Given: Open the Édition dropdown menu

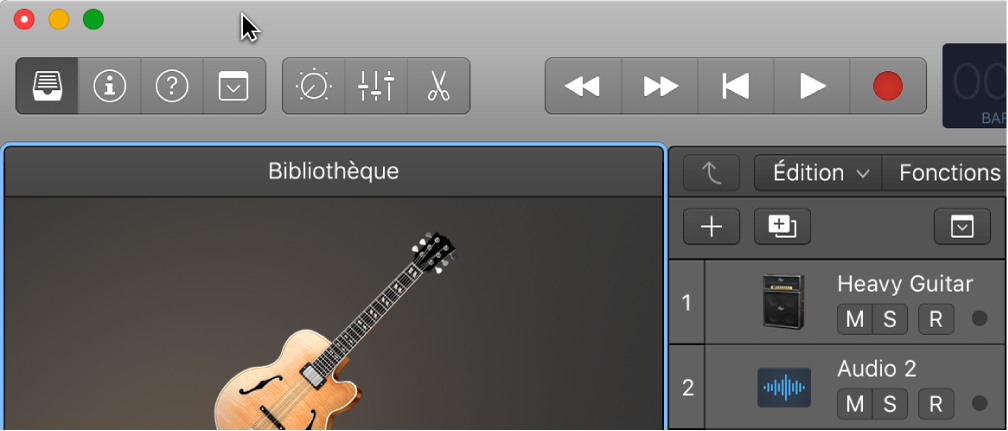Looking at the screenshot, I should pos(818,173).
